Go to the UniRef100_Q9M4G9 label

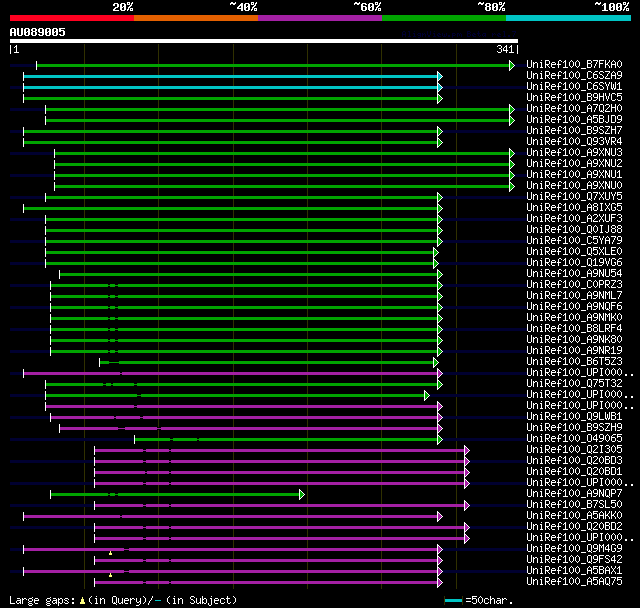(x=574, y=549)
